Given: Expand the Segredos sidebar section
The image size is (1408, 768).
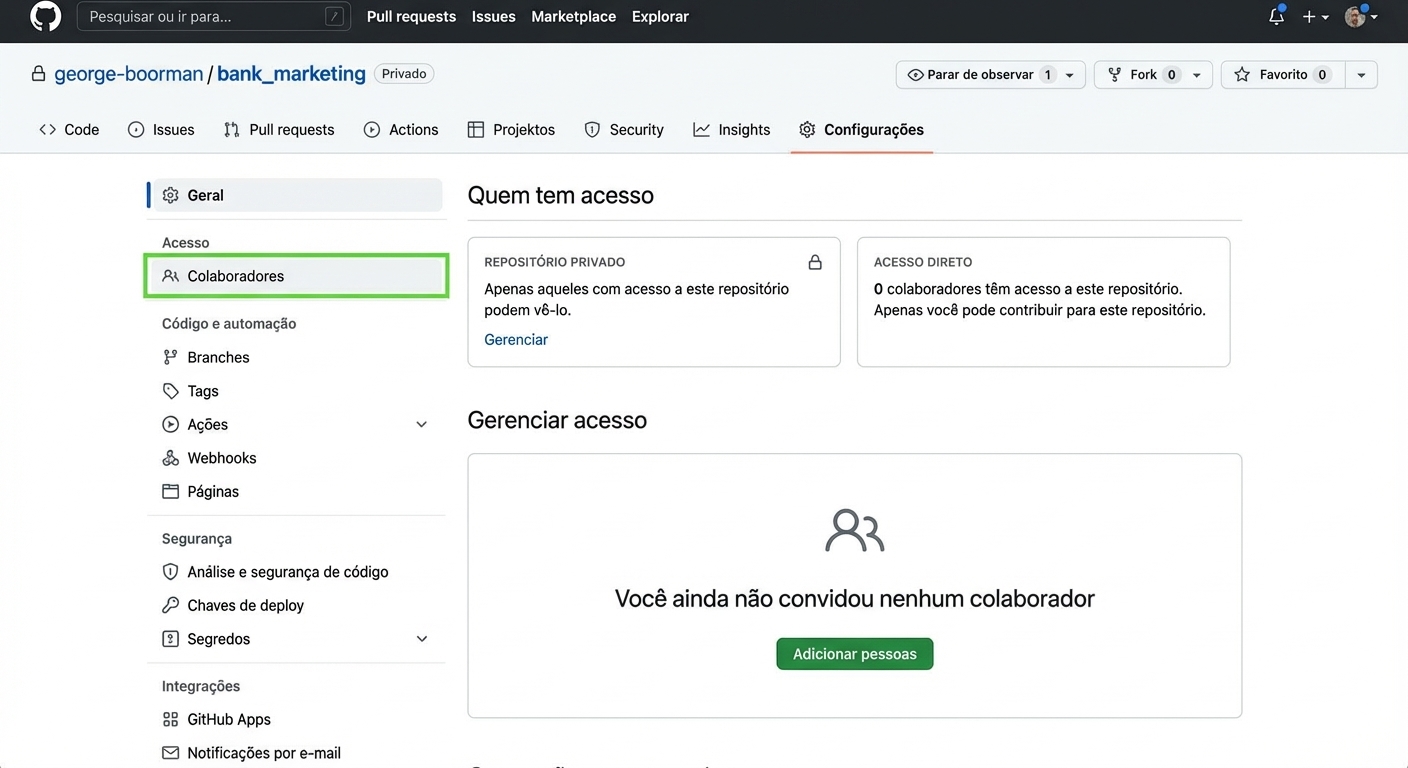Looking at the screenshot, I should tap(421, 638).
